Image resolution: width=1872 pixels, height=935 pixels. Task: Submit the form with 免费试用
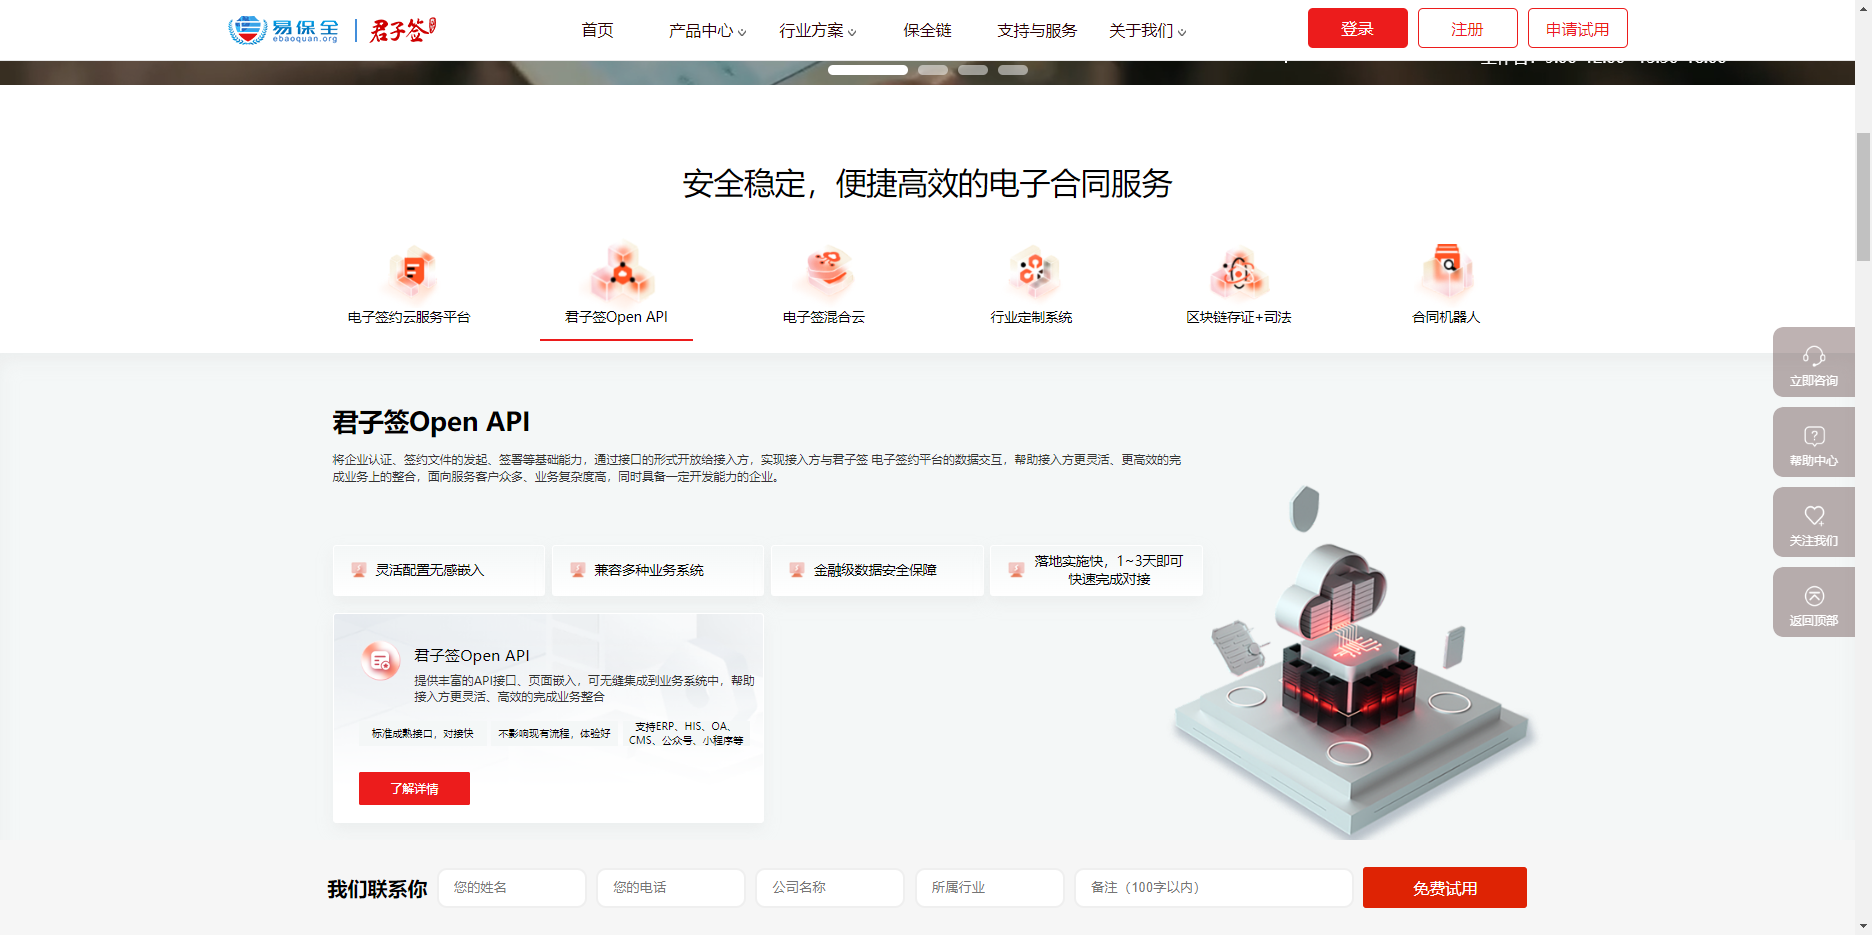1444,888
